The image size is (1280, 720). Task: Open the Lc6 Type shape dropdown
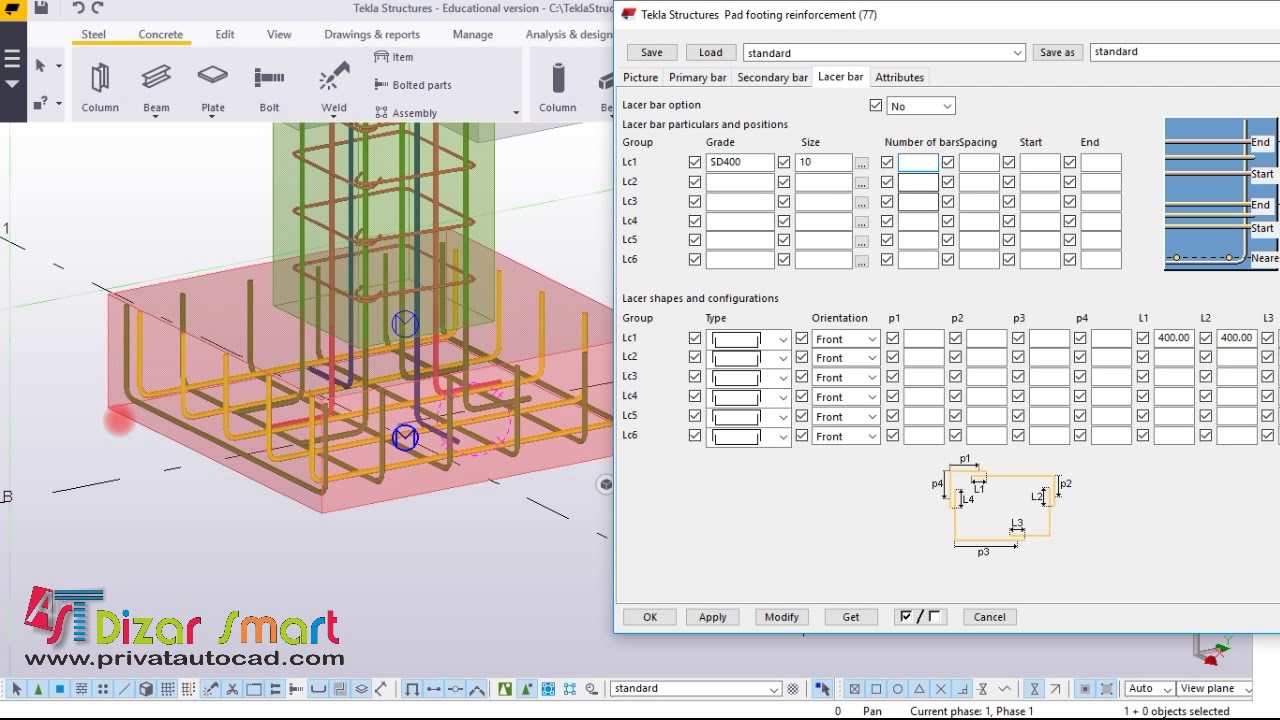click(x=748, y=436)
